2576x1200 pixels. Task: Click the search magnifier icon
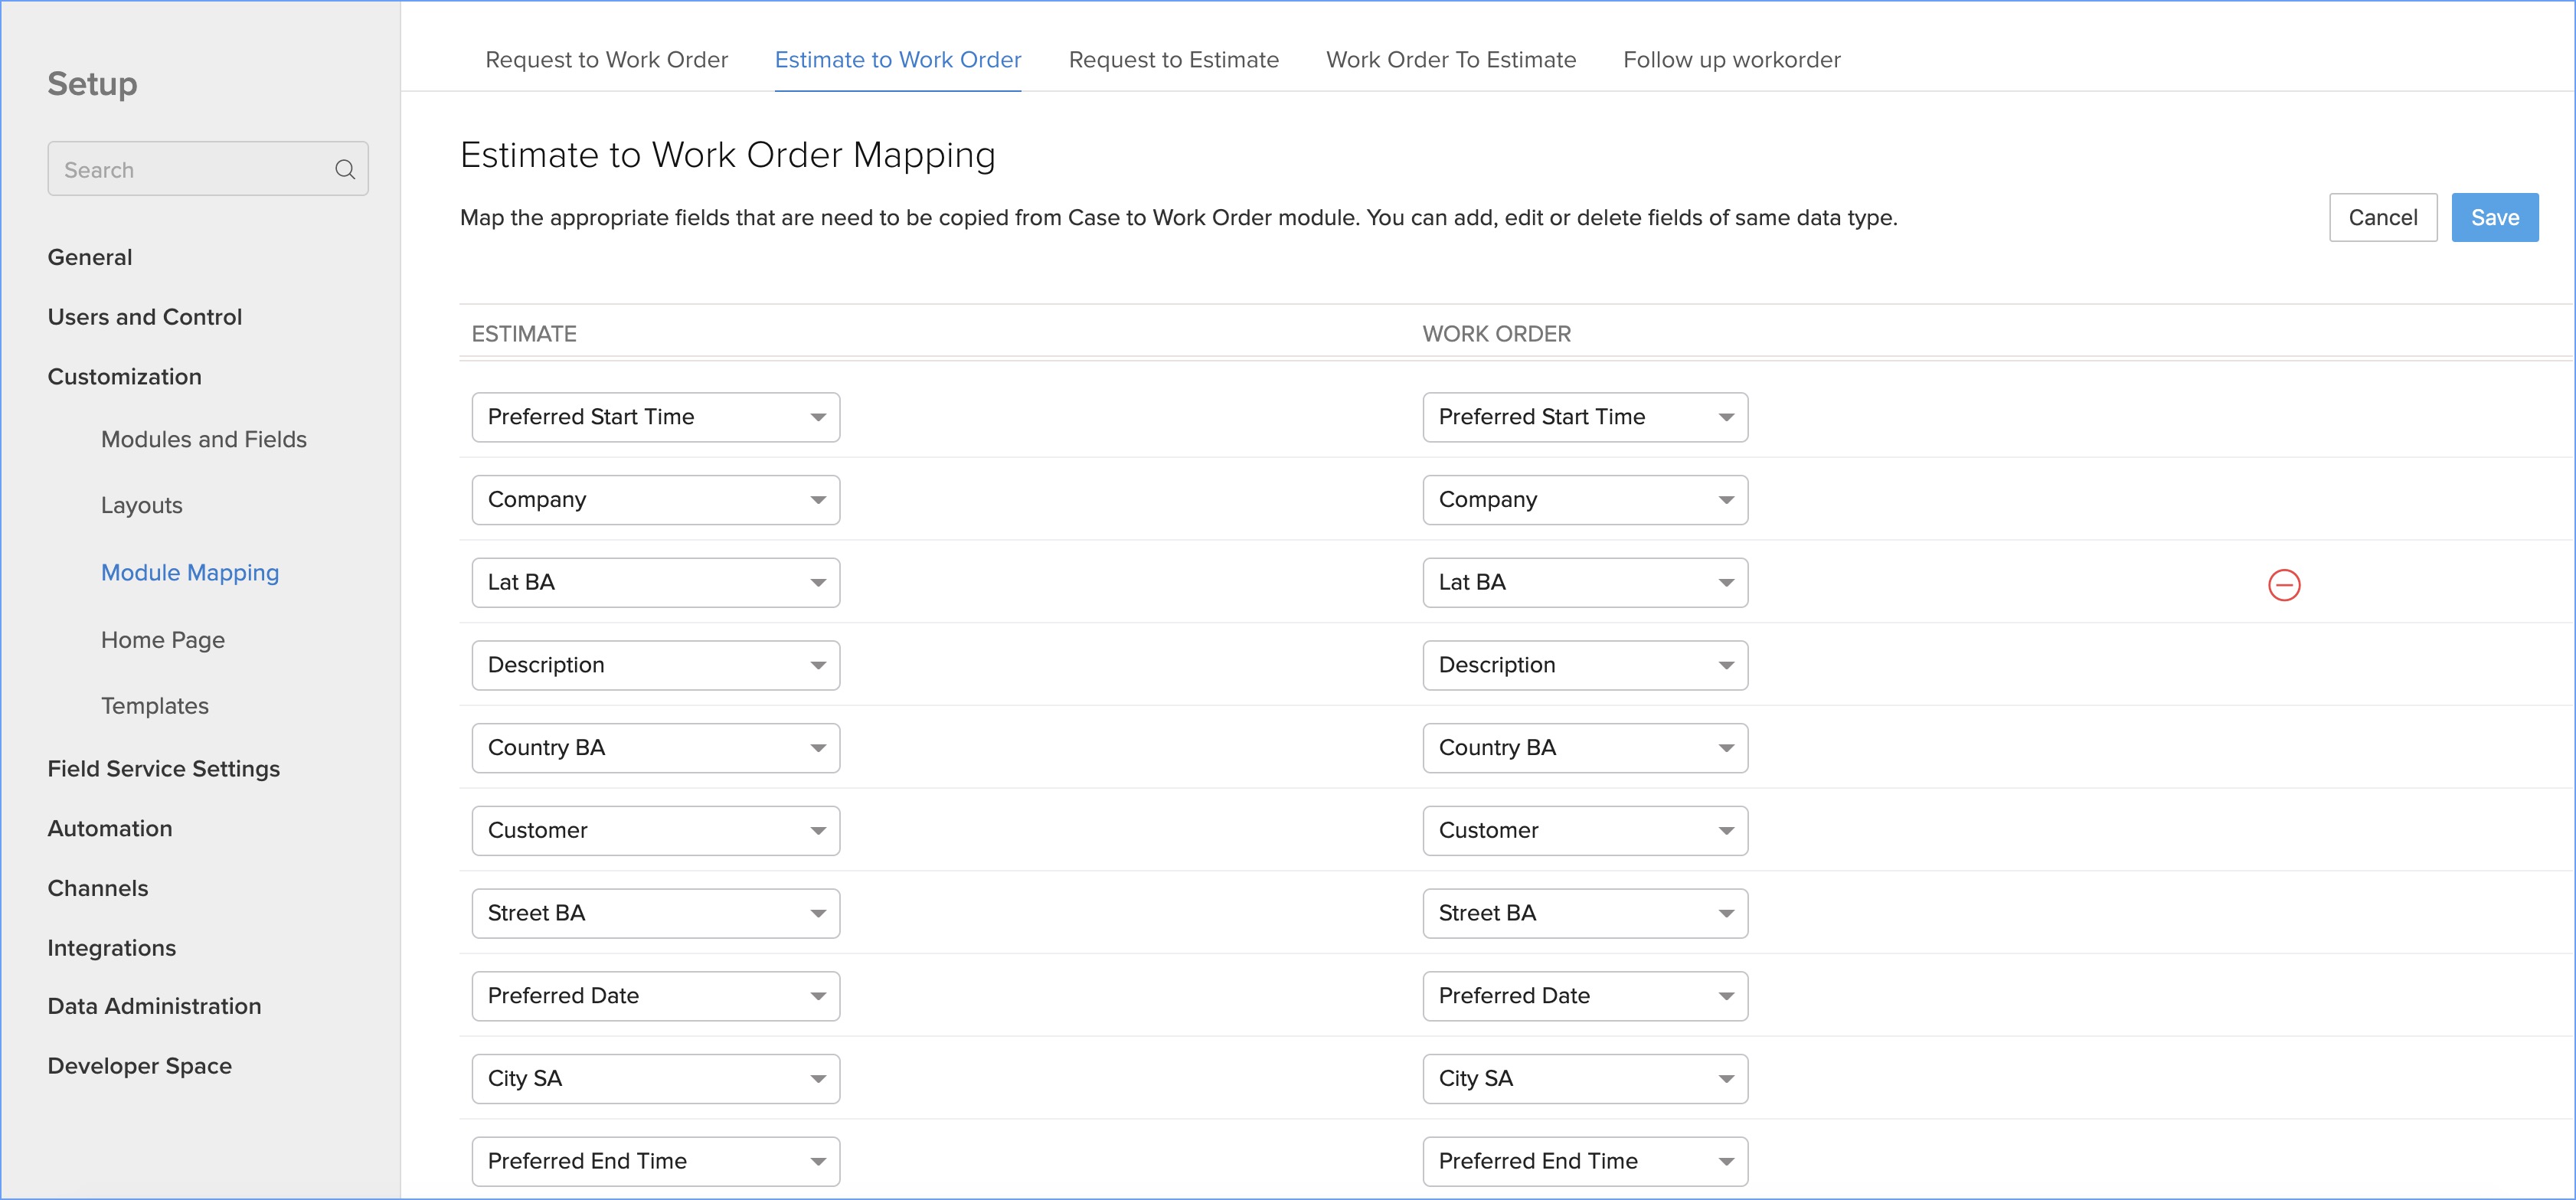(345, 169)
